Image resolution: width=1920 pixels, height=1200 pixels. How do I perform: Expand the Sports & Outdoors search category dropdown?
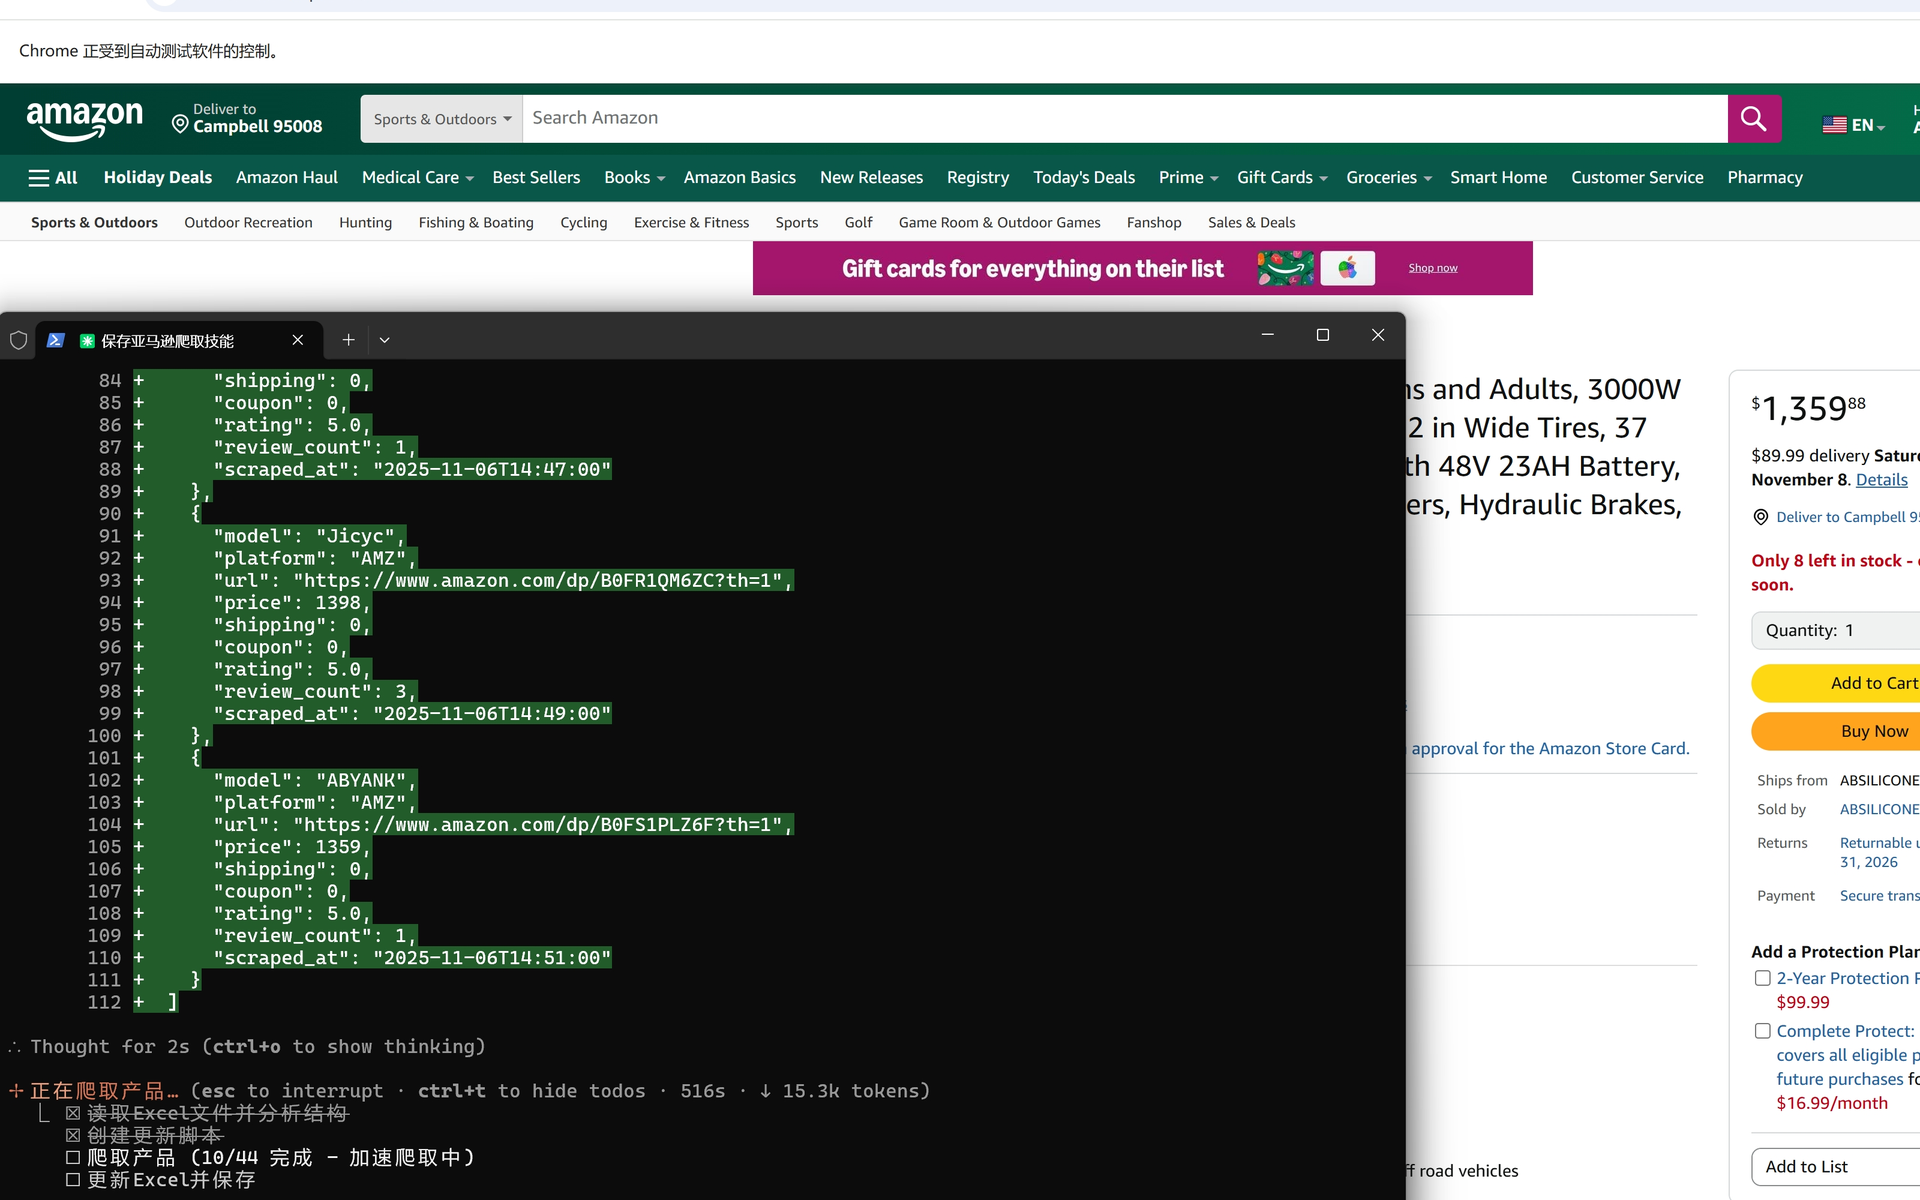pyautogui.click(x=441, y=119)
